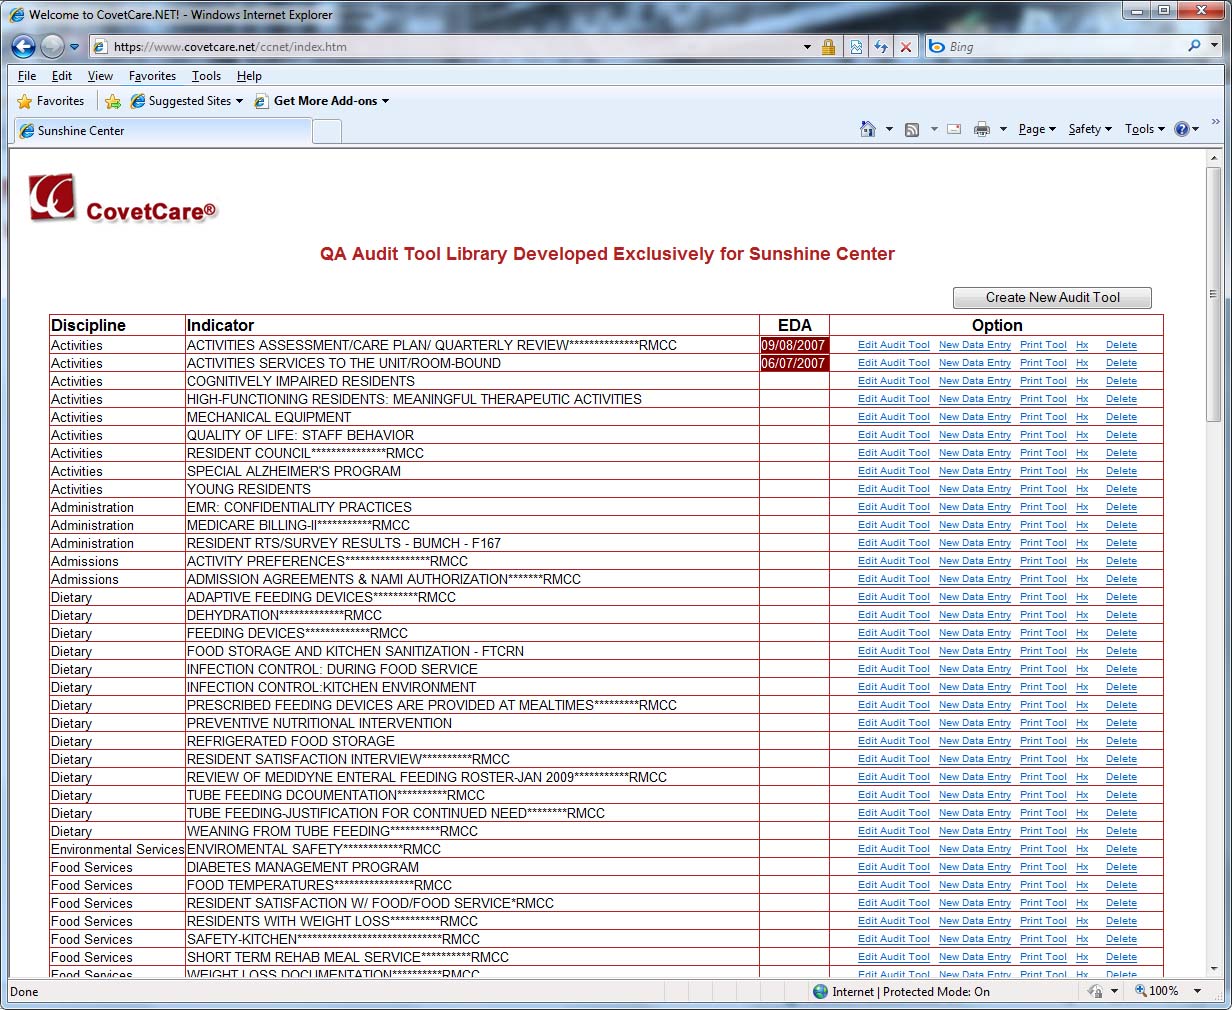
Task: Edit Audit Tool for Cognitively Impaired Residents
Action: coord(893,381)
